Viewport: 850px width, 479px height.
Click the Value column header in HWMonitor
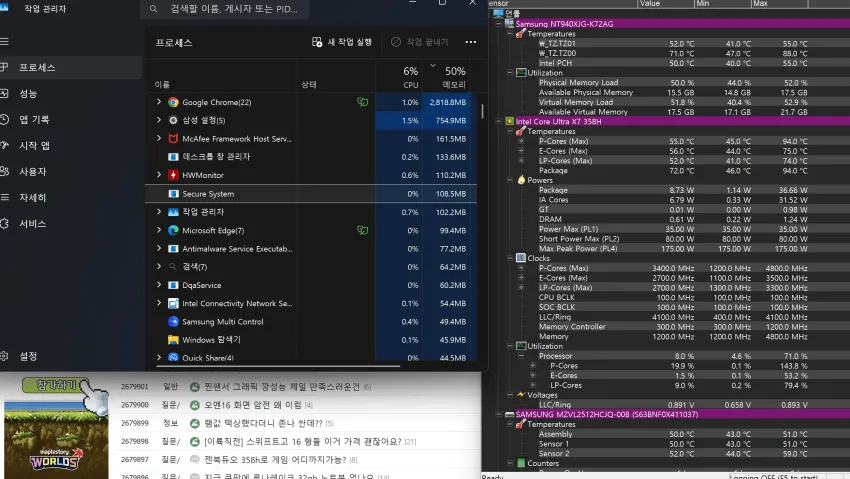pos(665,3)
